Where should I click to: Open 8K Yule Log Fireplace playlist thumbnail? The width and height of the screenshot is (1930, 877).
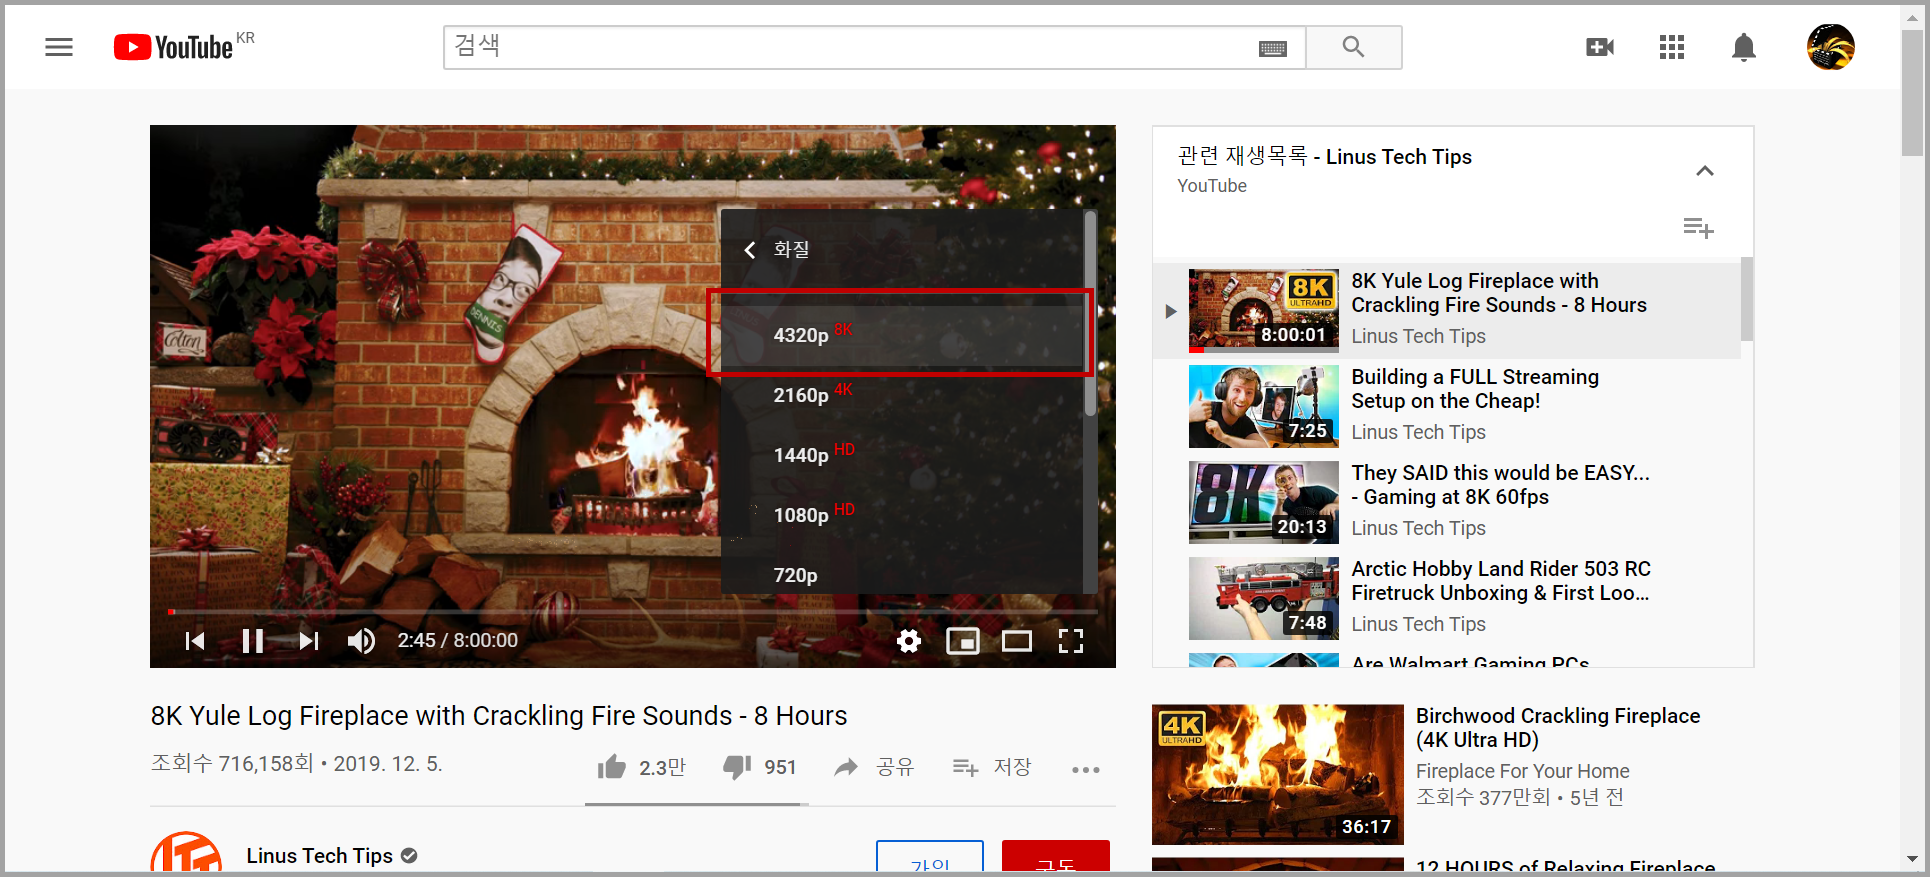1264,310
